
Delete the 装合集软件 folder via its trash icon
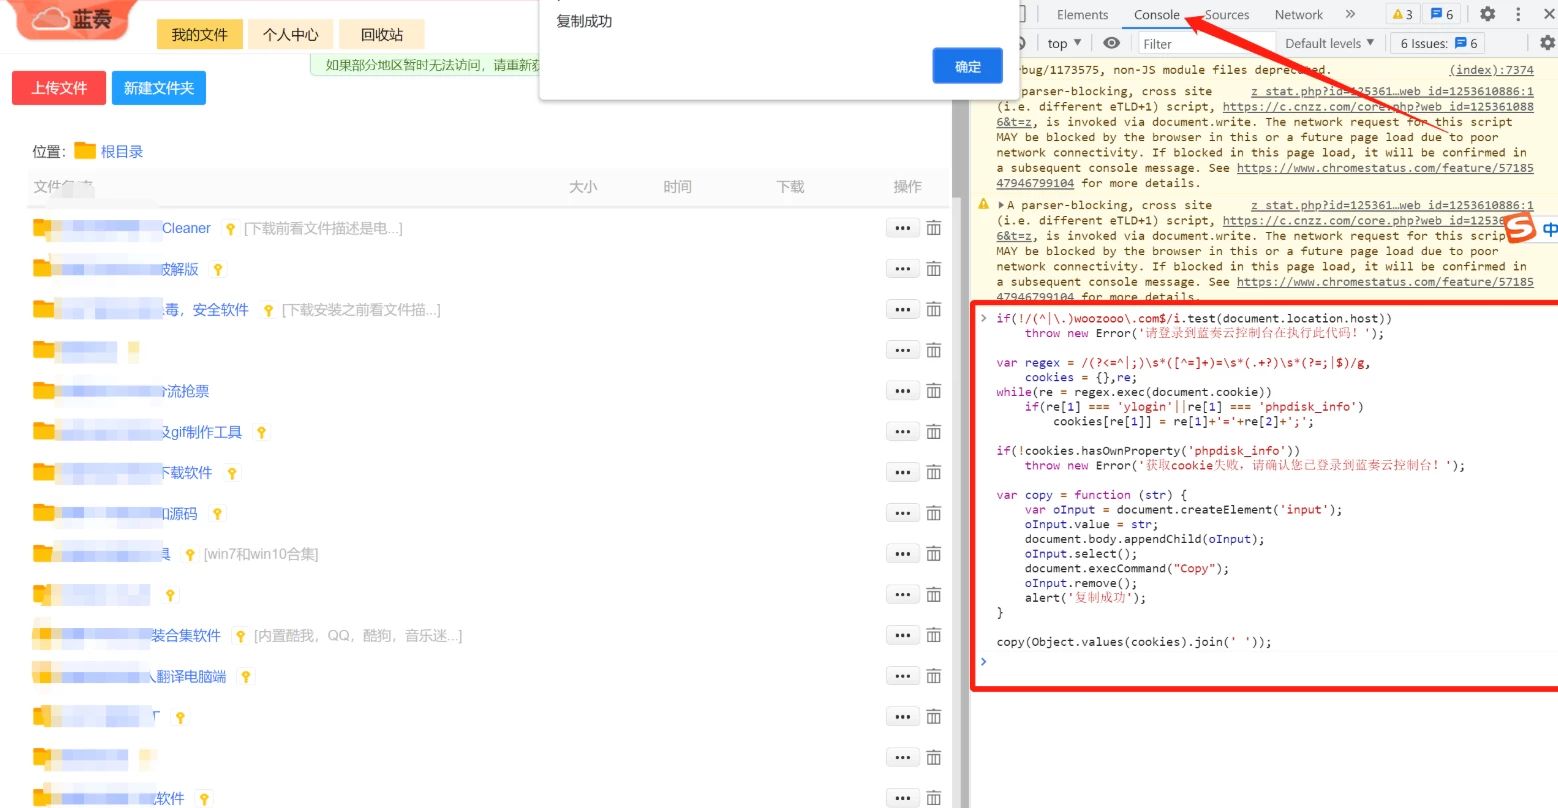933,635
